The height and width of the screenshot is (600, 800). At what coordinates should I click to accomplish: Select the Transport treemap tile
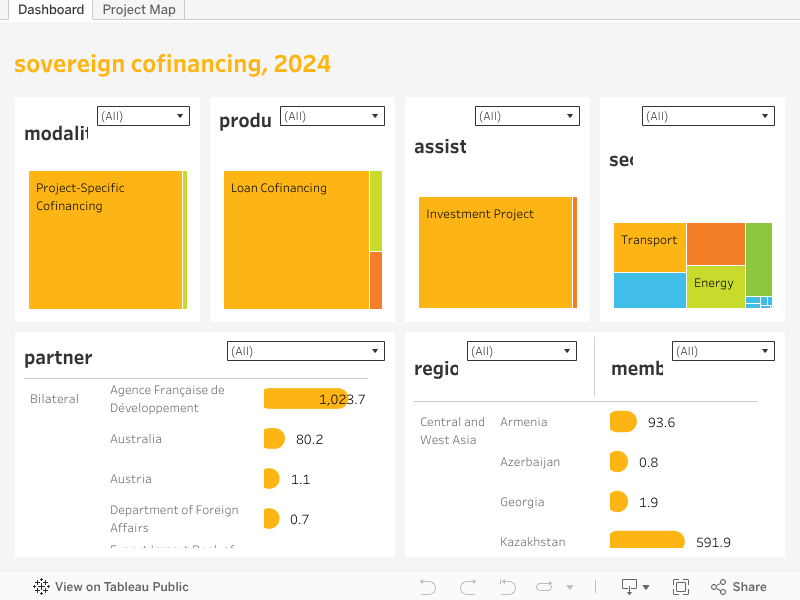coord(649,246)
